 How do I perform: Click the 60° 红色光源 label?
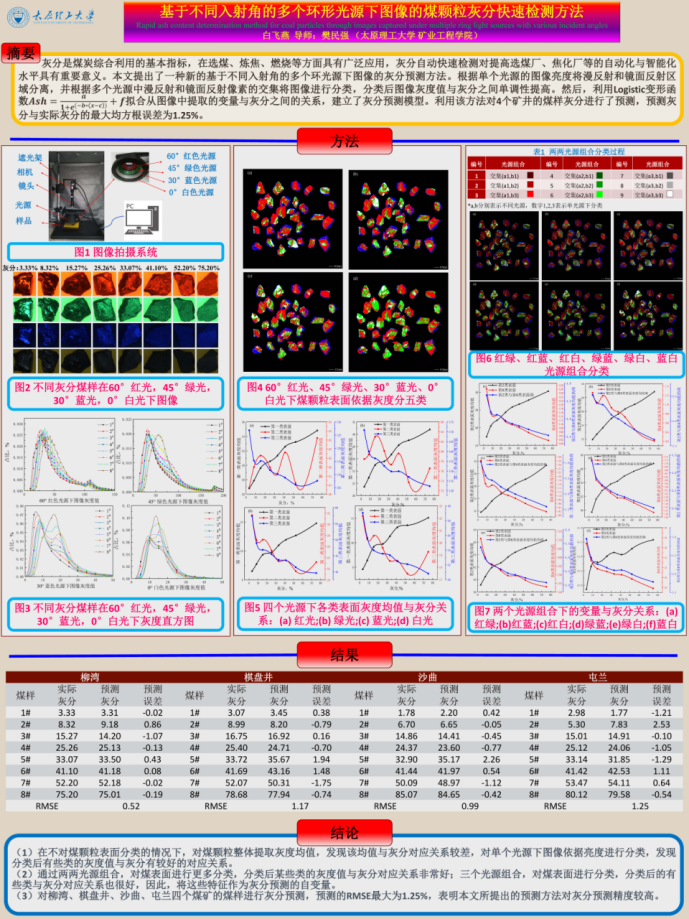[191, 156]
